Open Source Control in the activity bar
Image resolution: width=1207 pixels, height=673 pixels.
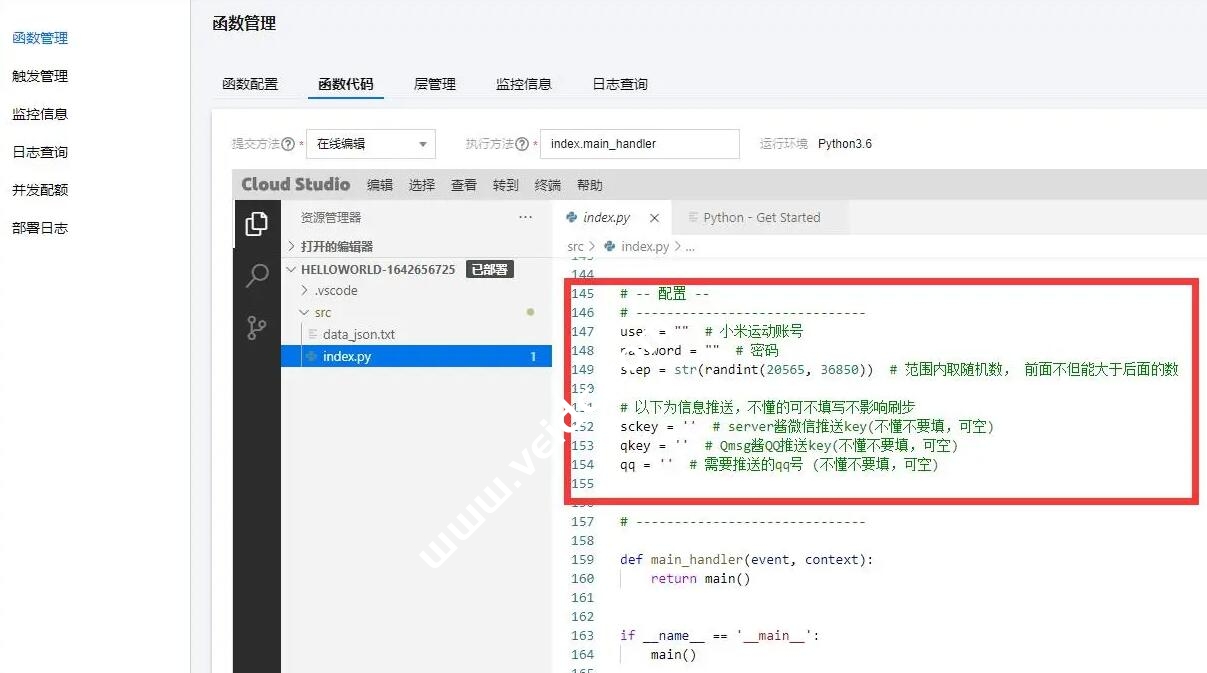[x=257, y=326]
